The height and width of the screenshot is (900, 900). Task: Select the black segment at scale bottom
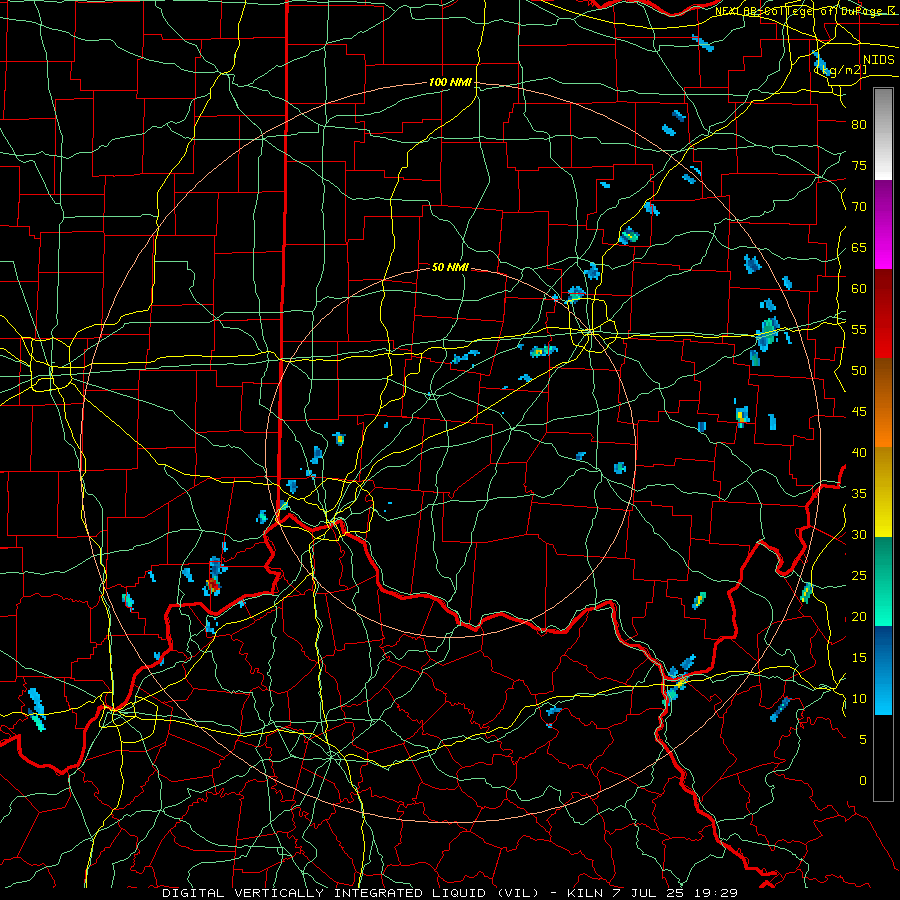coord(883,758)
